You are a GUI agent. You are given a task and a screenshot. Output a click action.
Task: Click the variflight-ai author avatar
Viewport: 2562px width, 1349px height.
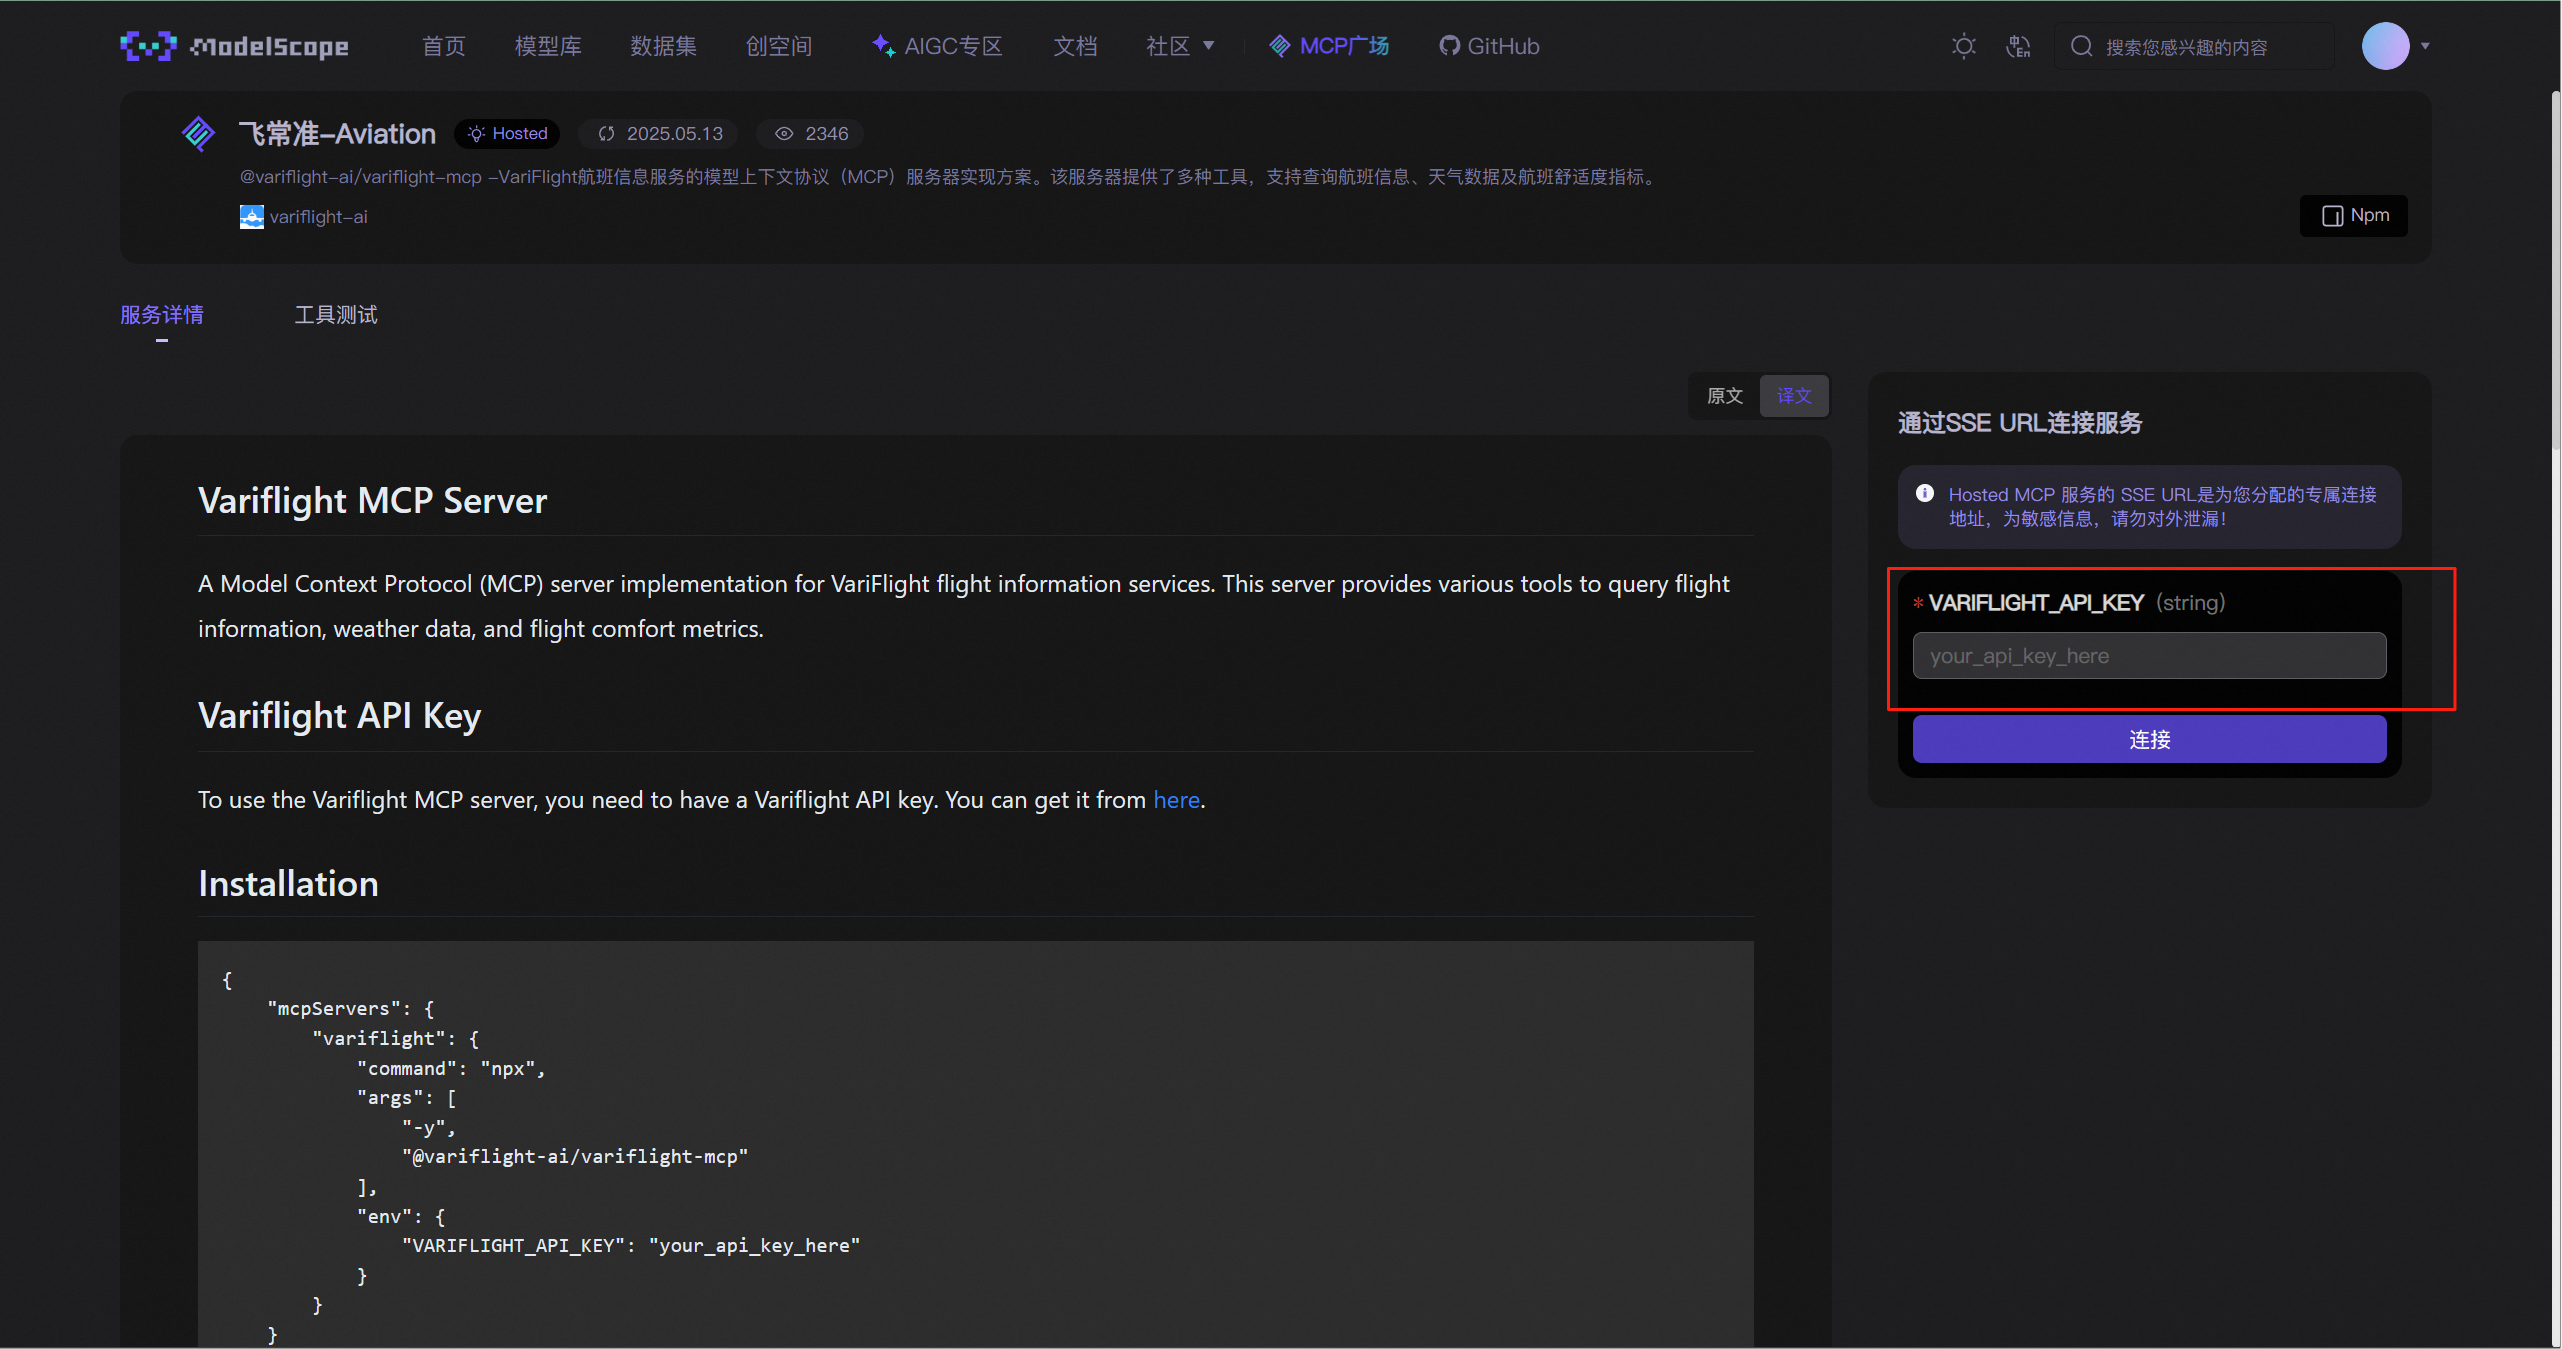pyautogui.click(x=252, y=217)
